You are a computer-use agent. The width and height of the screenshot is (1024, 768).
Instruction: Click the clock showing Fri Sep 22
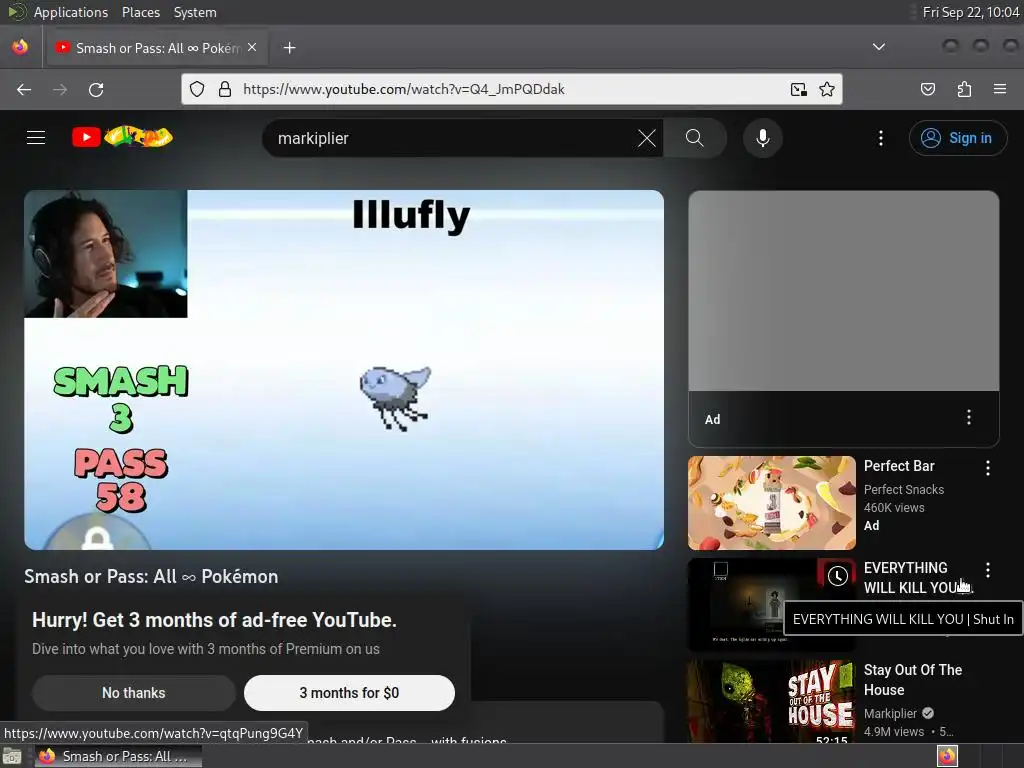point(970,12)
